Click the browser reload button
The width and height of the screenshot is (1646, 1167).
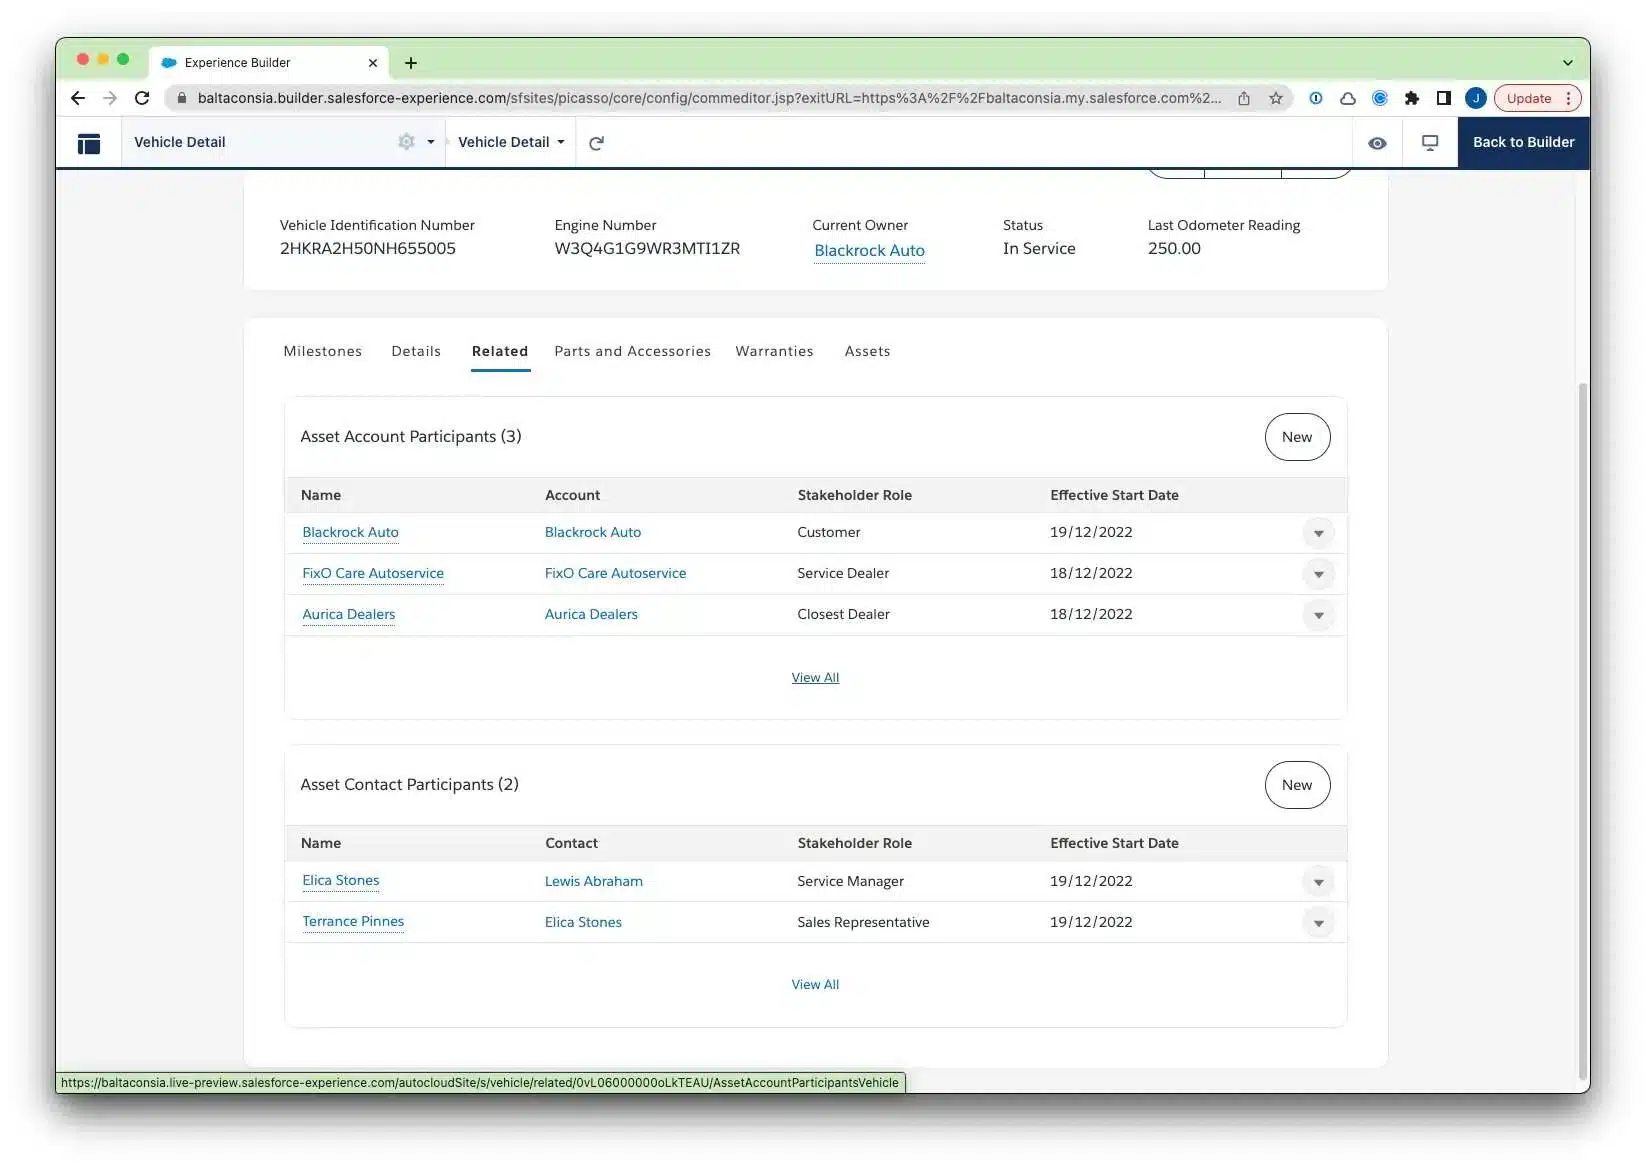[x=142, y=98]
